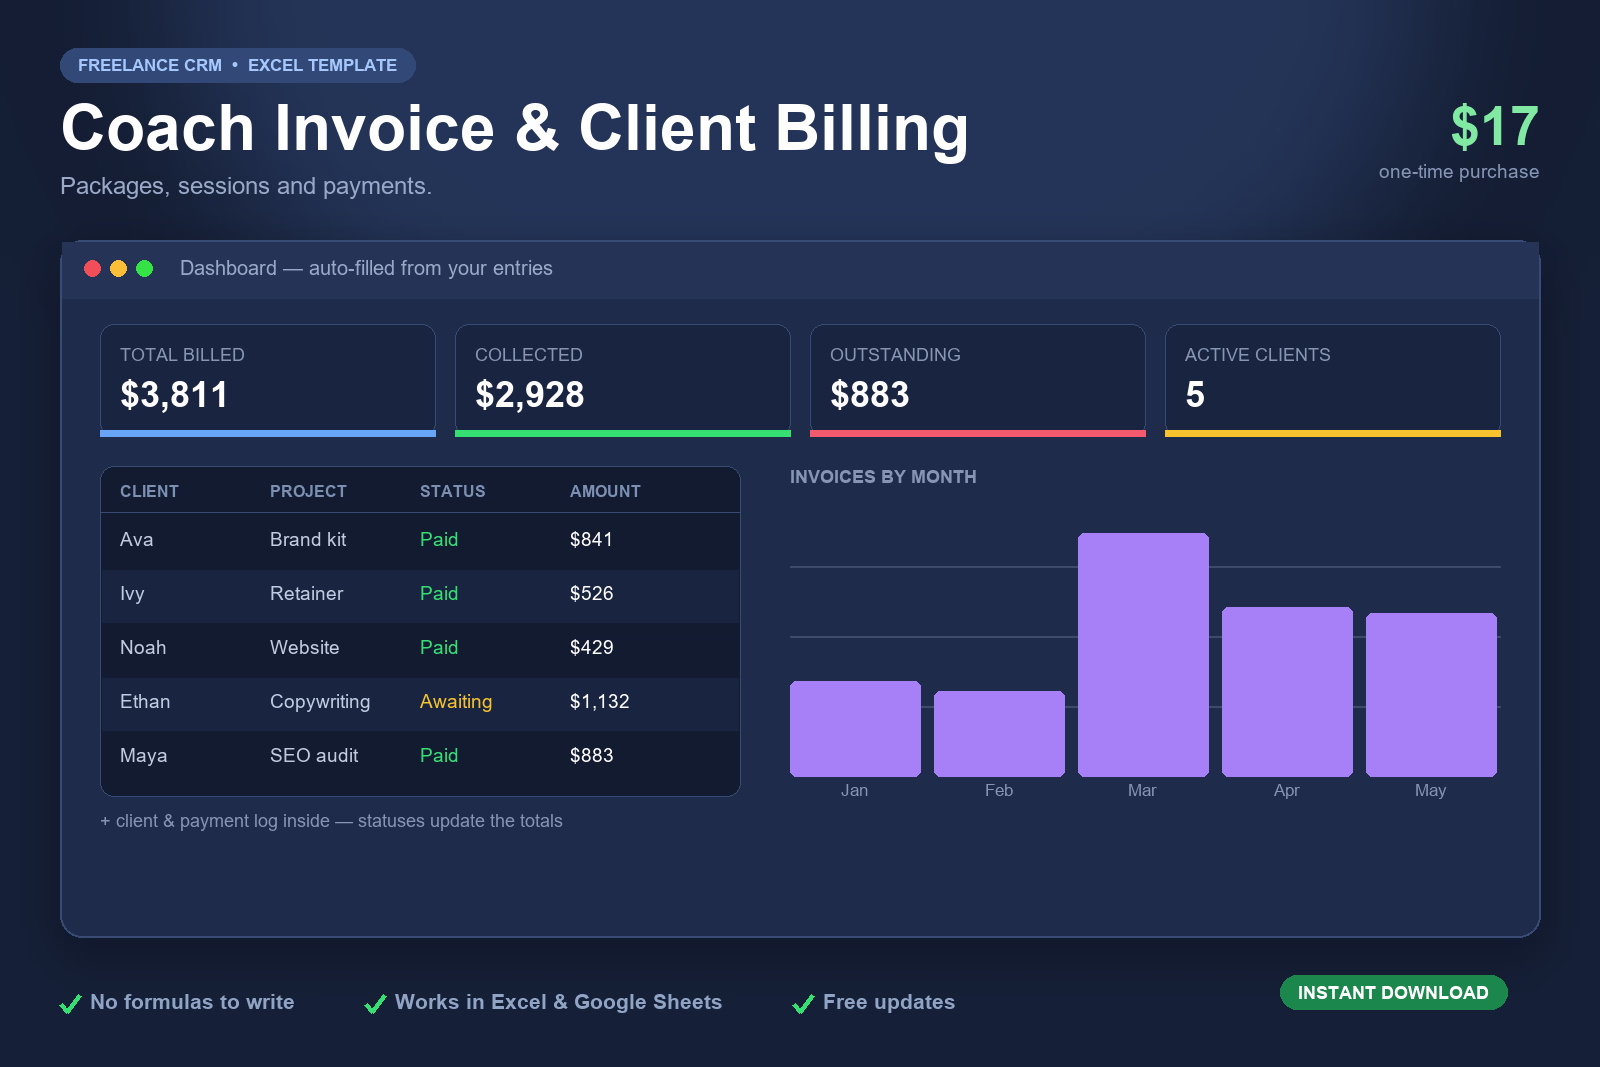
Task: Select the Outstanding $883 card
Action: coord(978,380)
